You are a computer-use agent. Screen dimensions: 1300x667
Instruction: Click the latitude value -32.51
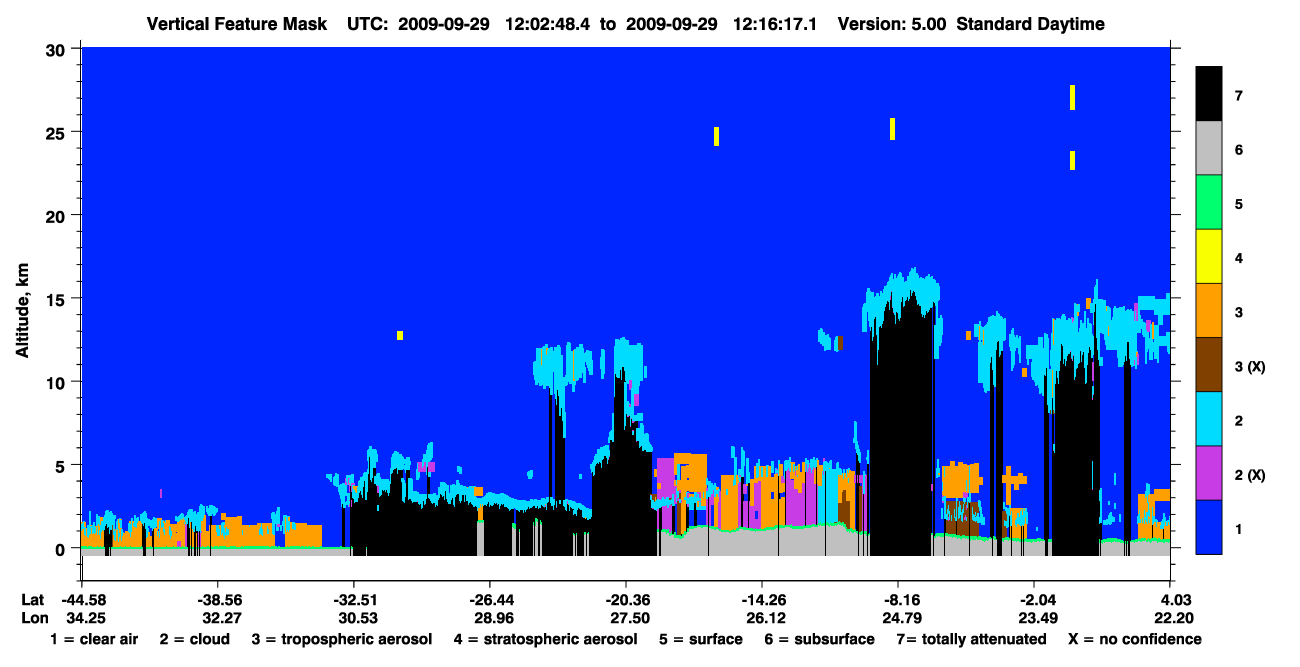(353, 599)
